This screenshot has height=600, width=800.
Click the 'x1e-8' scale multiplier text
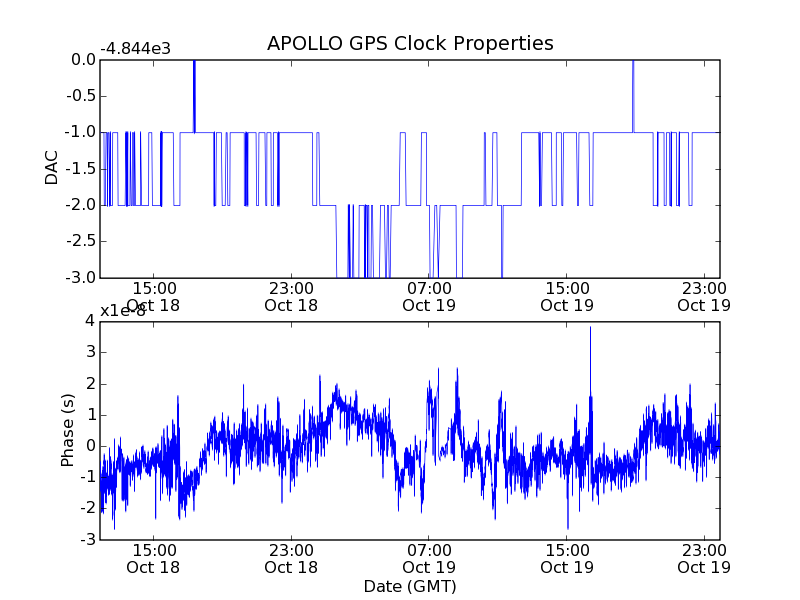(122, 311)
